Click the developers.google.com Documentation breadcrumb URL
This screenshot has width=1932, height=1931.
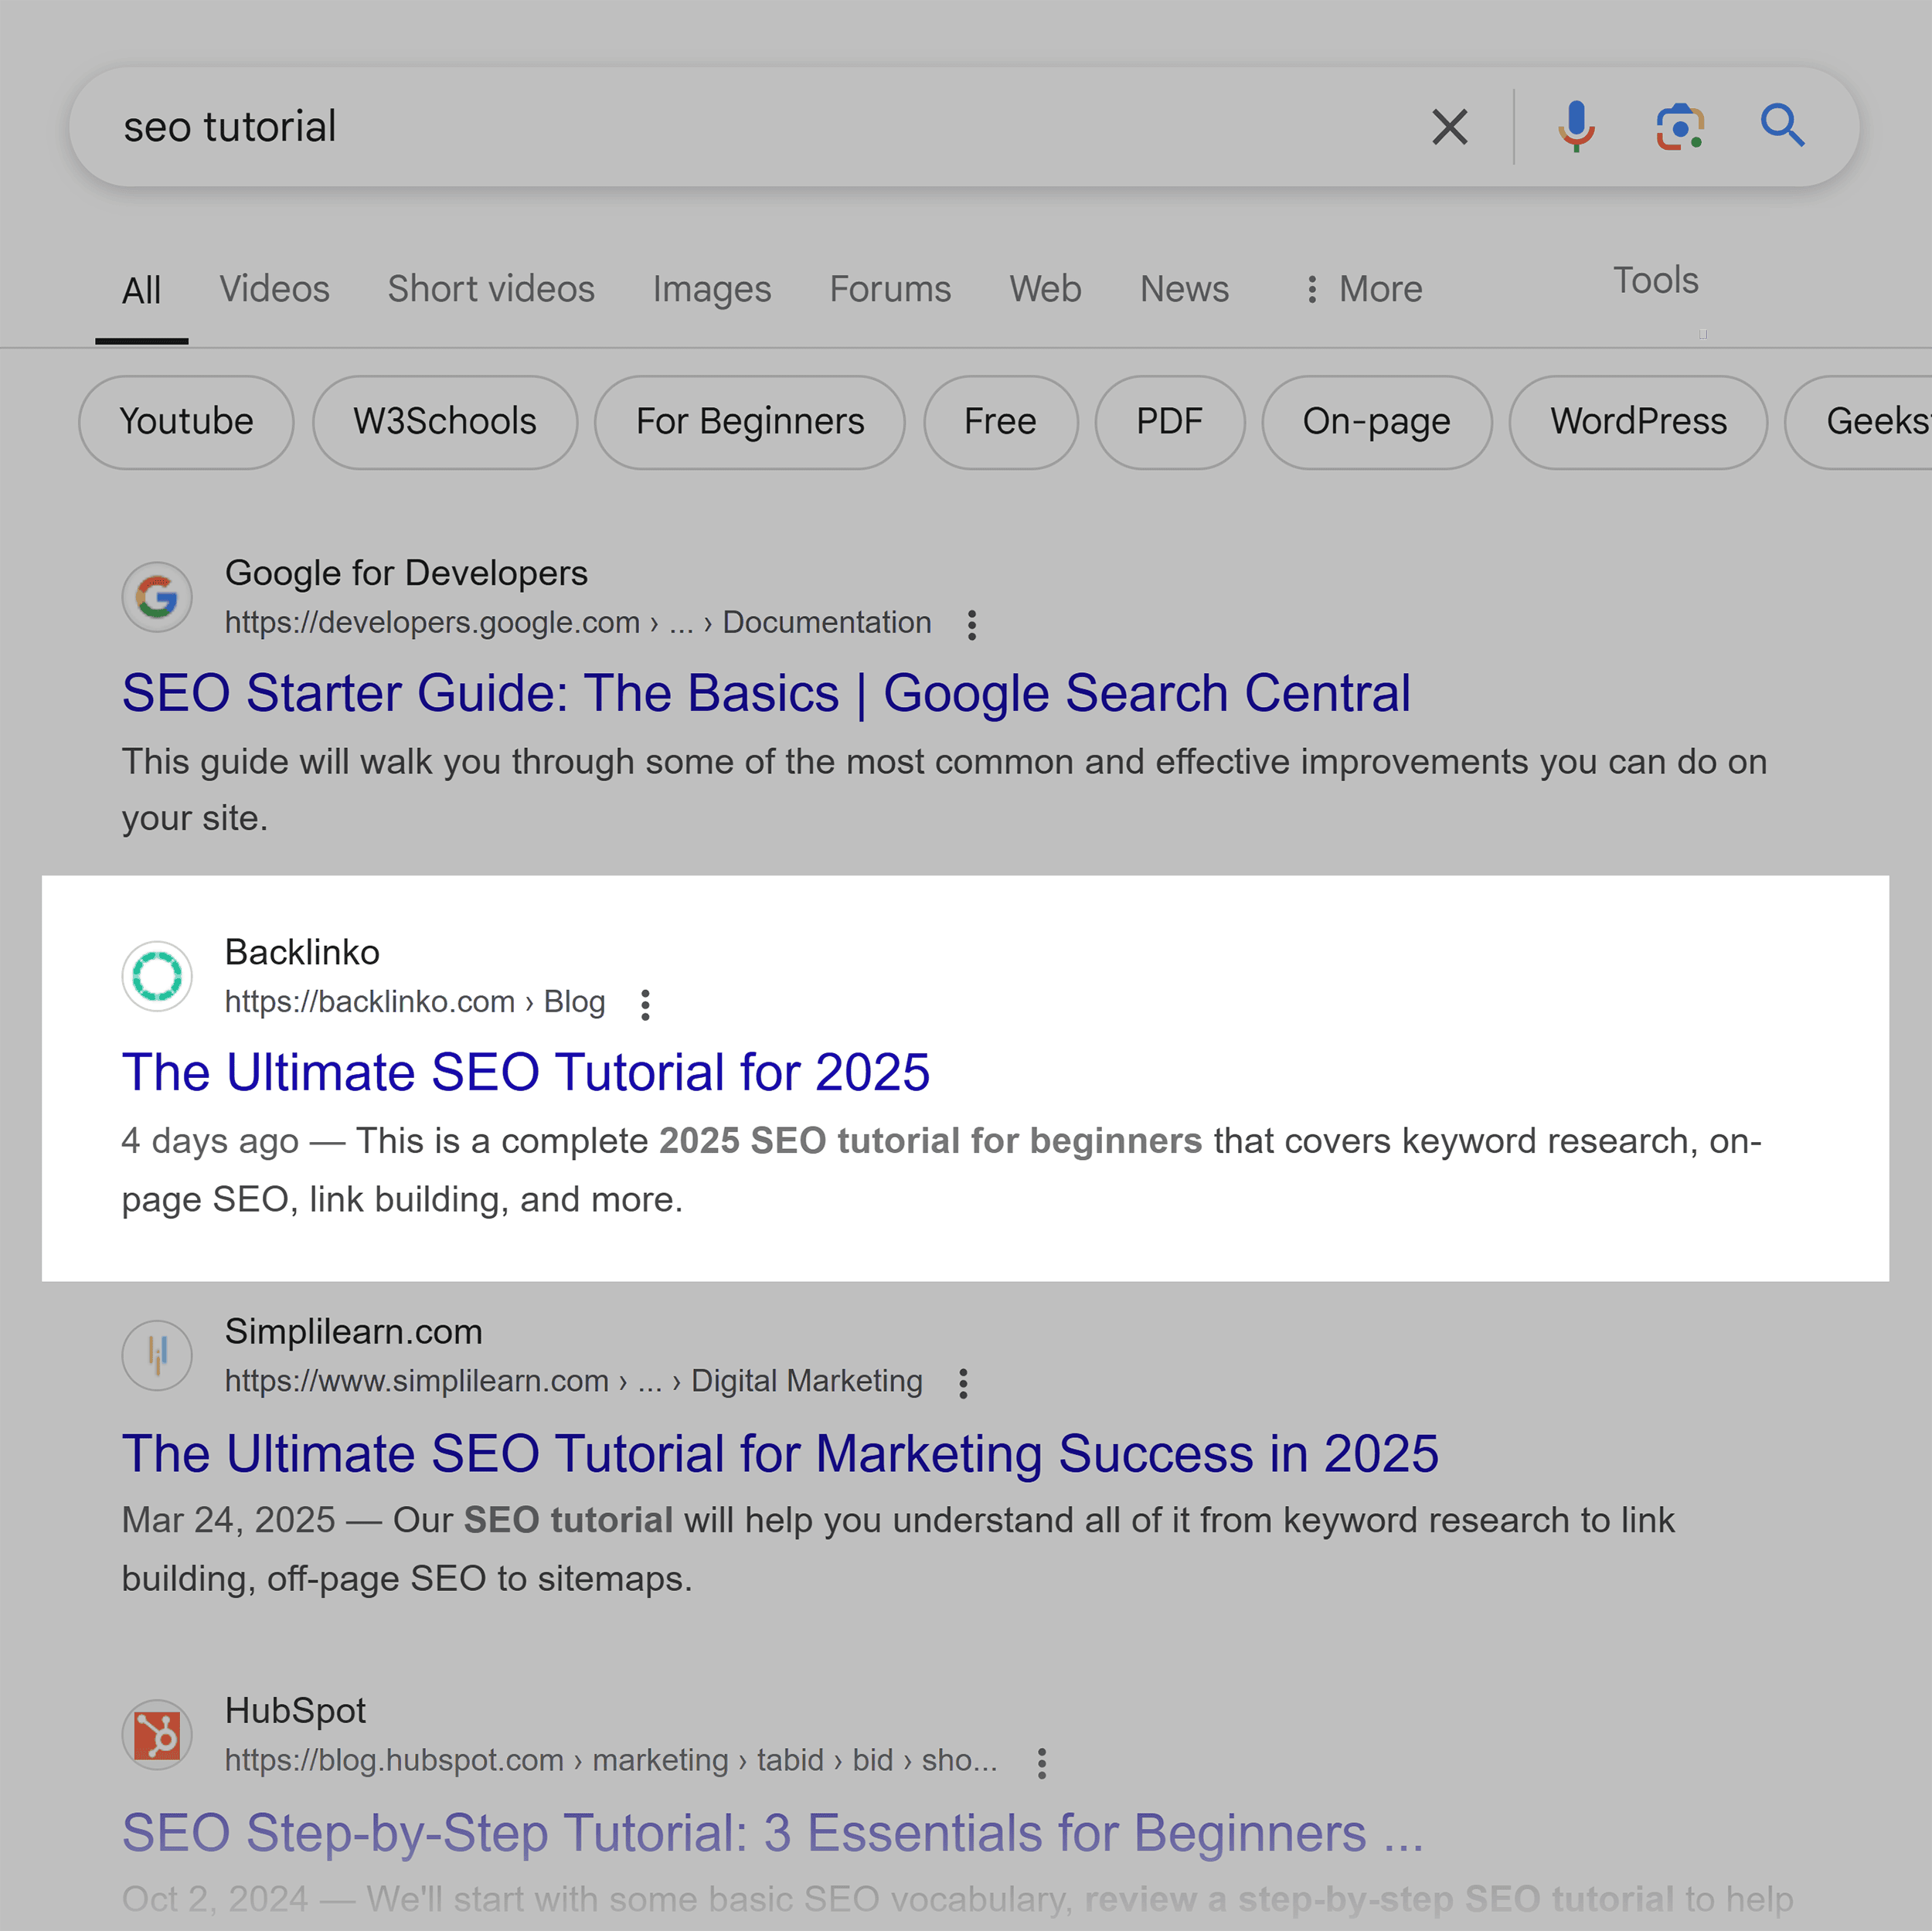578,623
